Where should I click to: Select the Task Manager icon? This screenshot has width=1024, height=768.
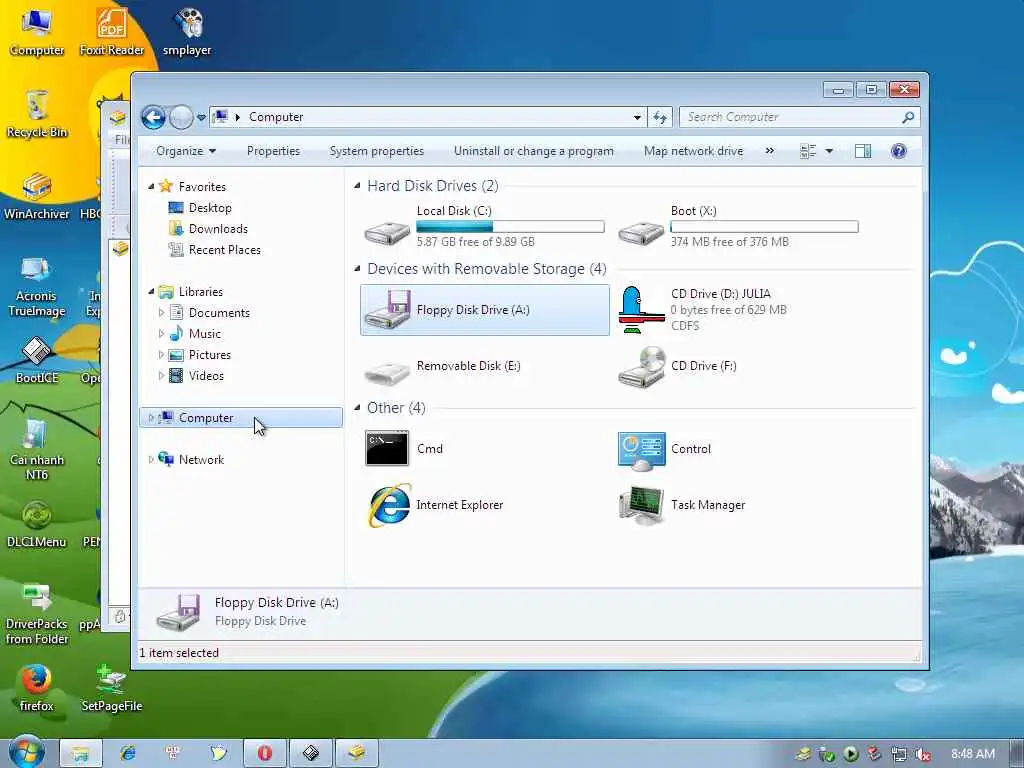click(x=641, y=505)
